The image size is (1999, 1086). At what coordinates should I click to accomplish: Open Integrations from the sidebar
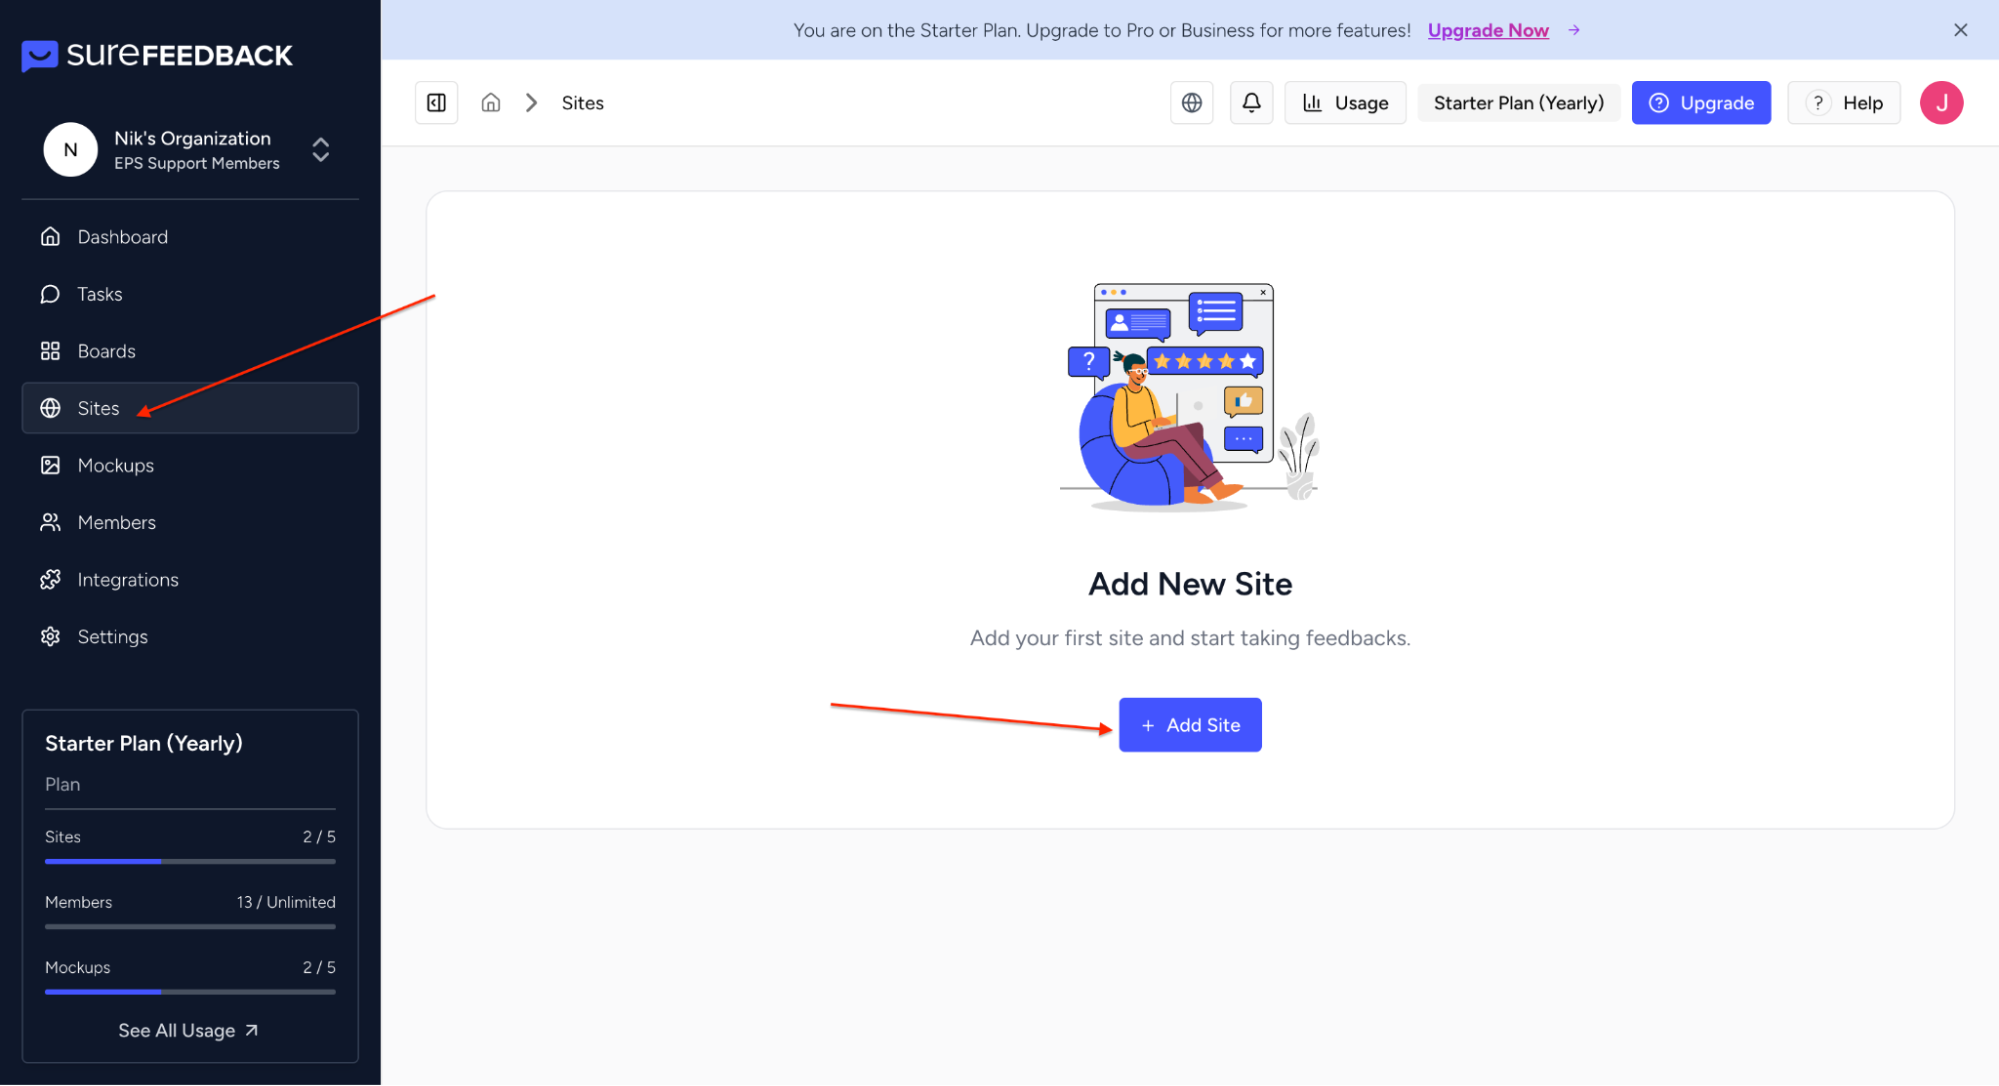pos(127,580)
